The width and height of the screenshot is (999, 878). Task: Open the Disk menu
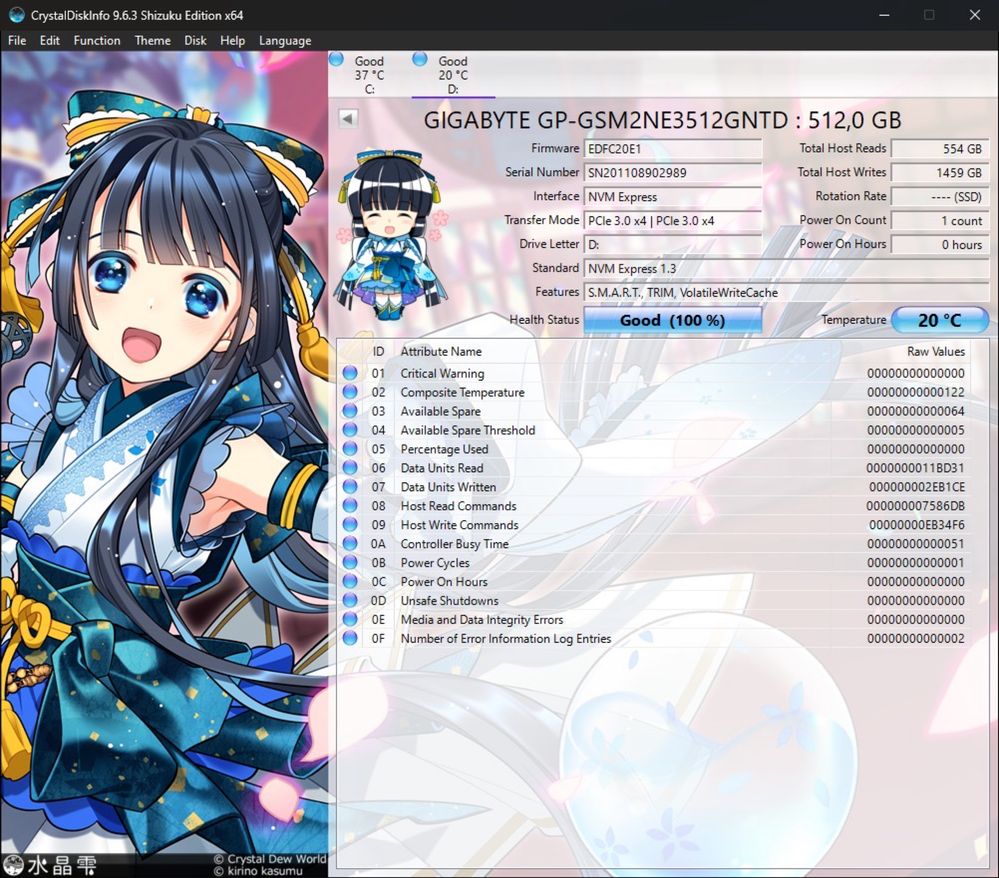coord(196,40)
